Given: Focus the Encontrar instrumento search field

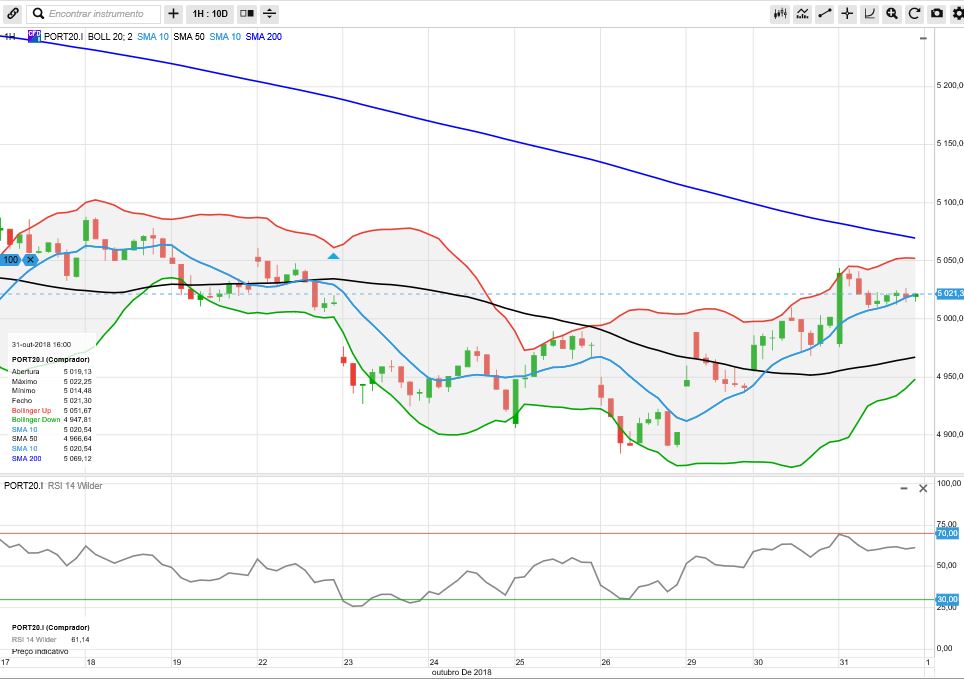Looking at the screenshot, I should point(94,14).
